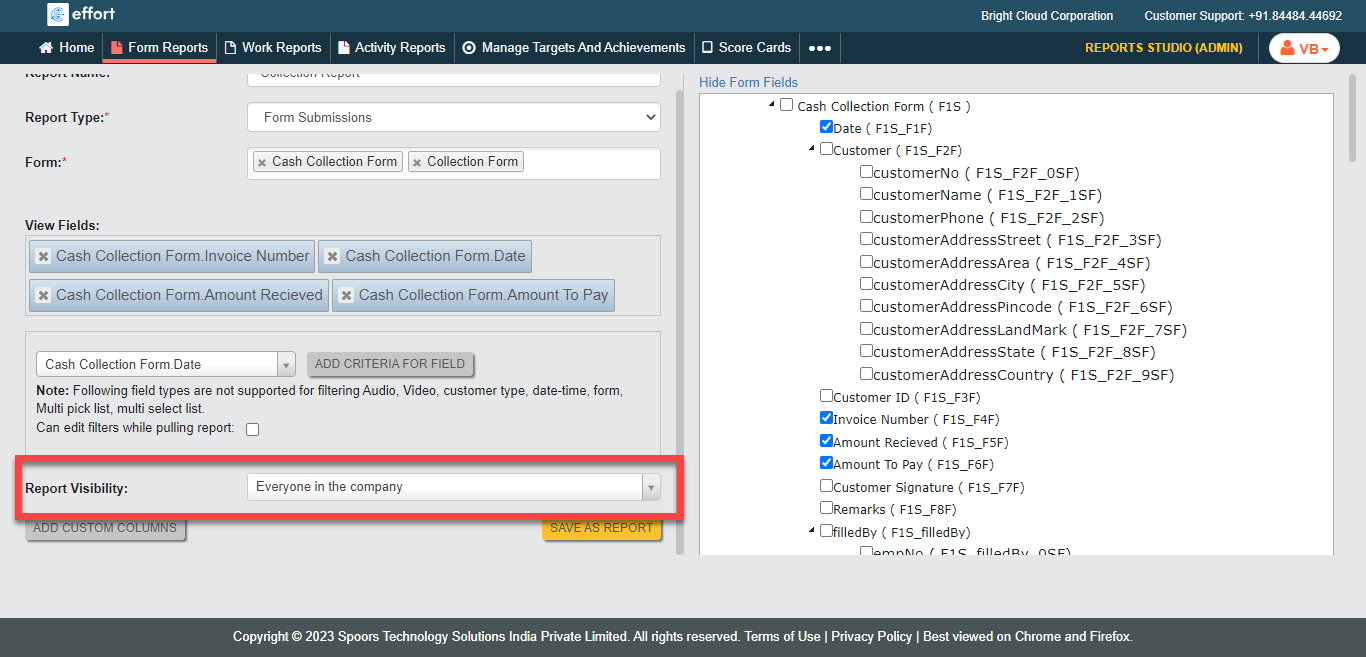Remove Invoice Number view field via x icon
The height and width of the screenshot is (657, 1366).
[x=44, y=257]
